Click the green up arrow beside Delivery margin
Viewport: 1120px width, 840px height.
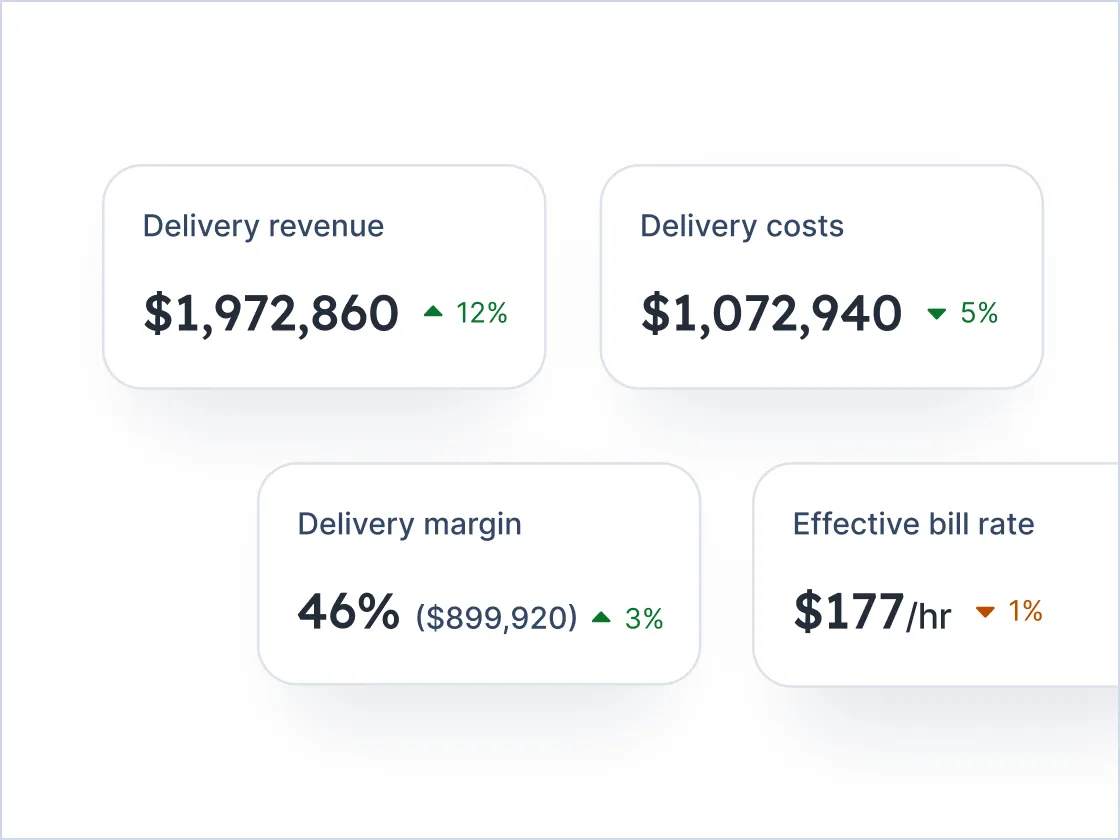tap(601, 619)
